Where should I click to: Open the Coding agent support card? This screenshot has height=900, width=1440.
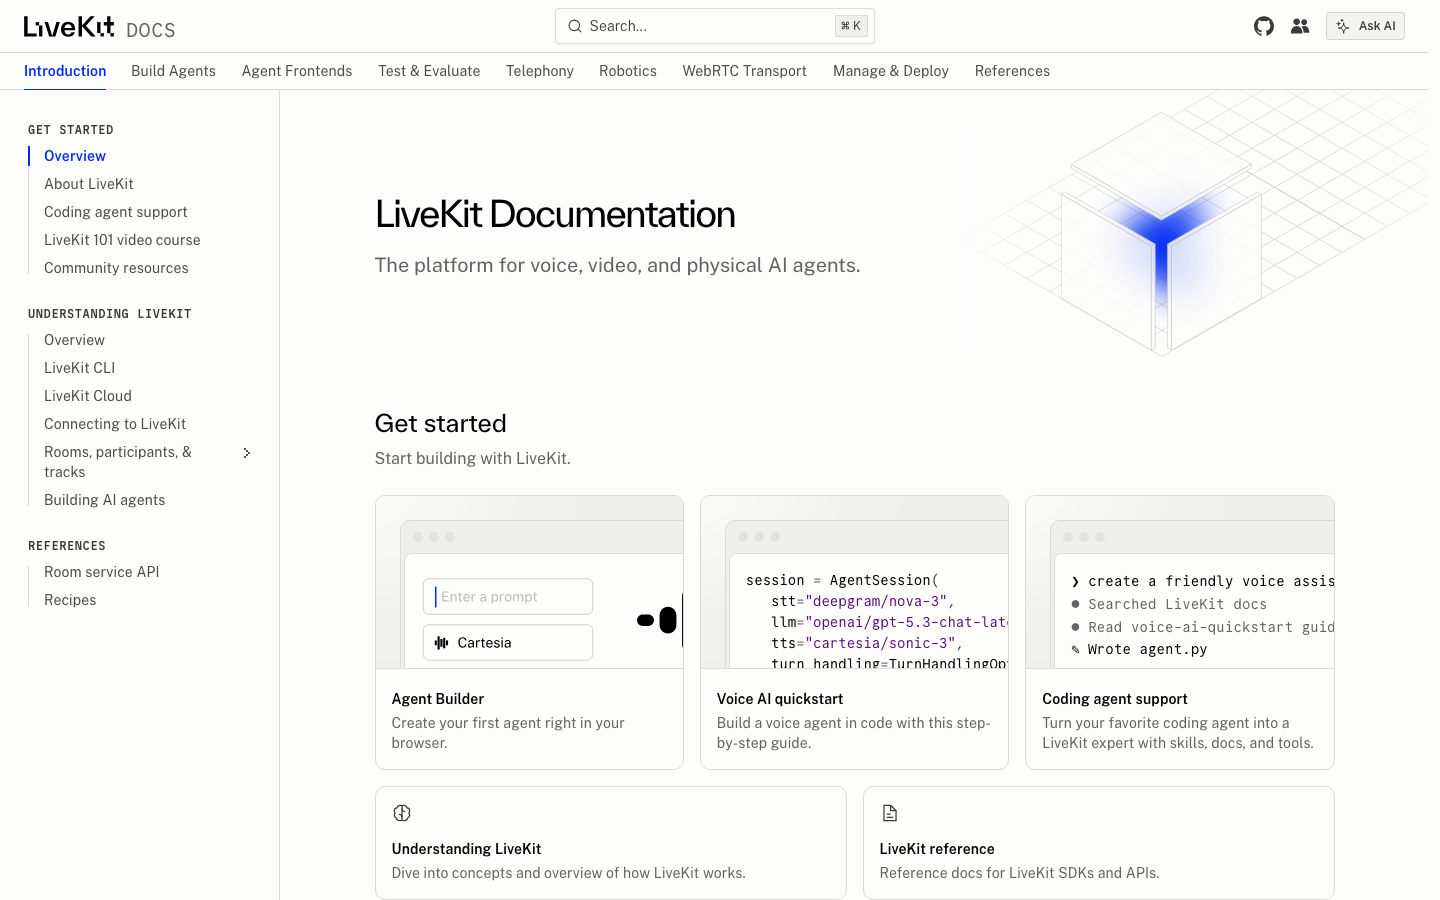point(1180,632)
